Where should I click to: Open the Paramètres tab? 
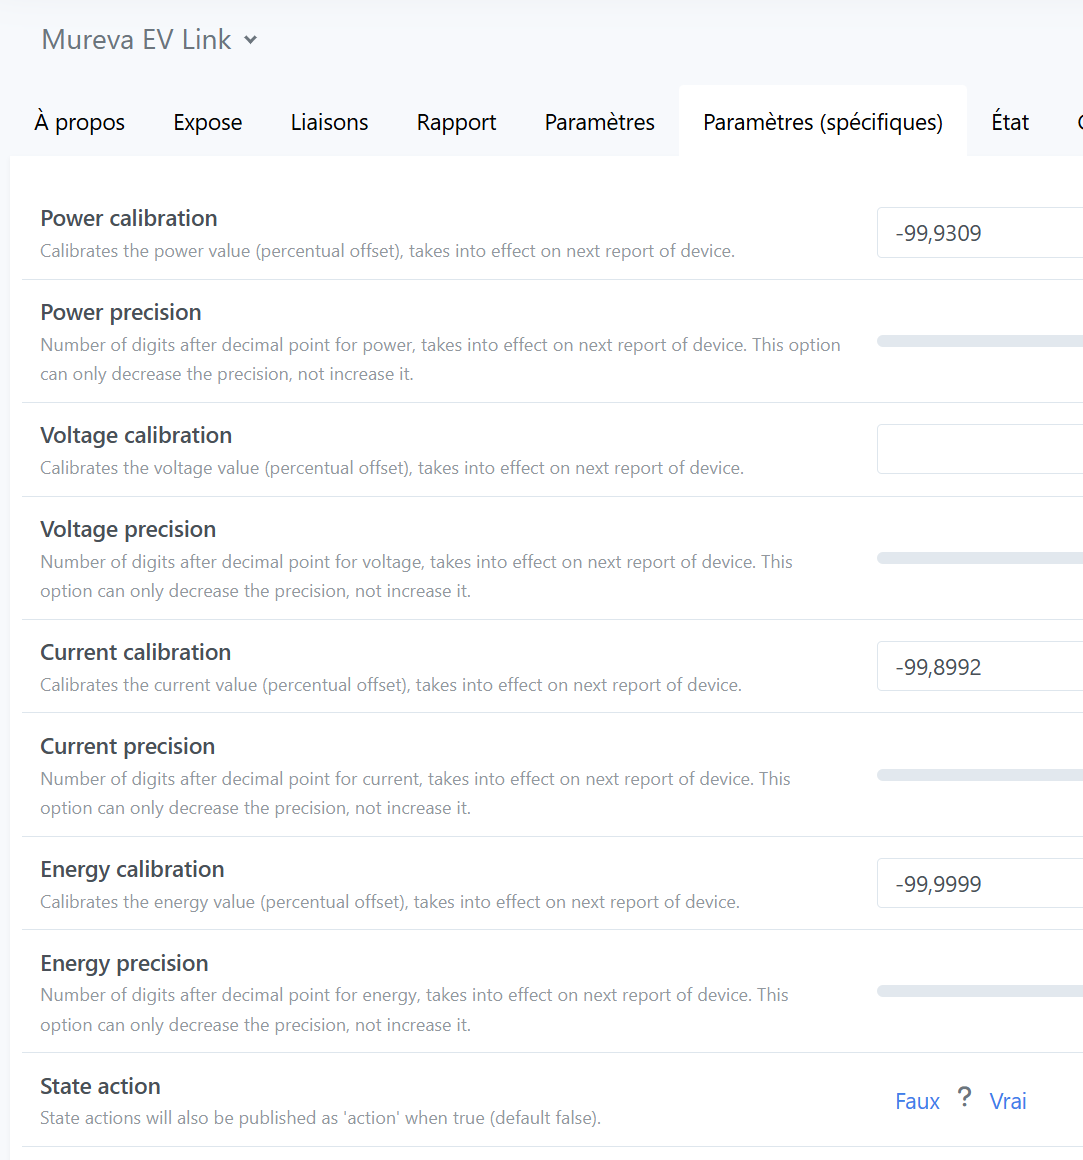pos(599,122)
